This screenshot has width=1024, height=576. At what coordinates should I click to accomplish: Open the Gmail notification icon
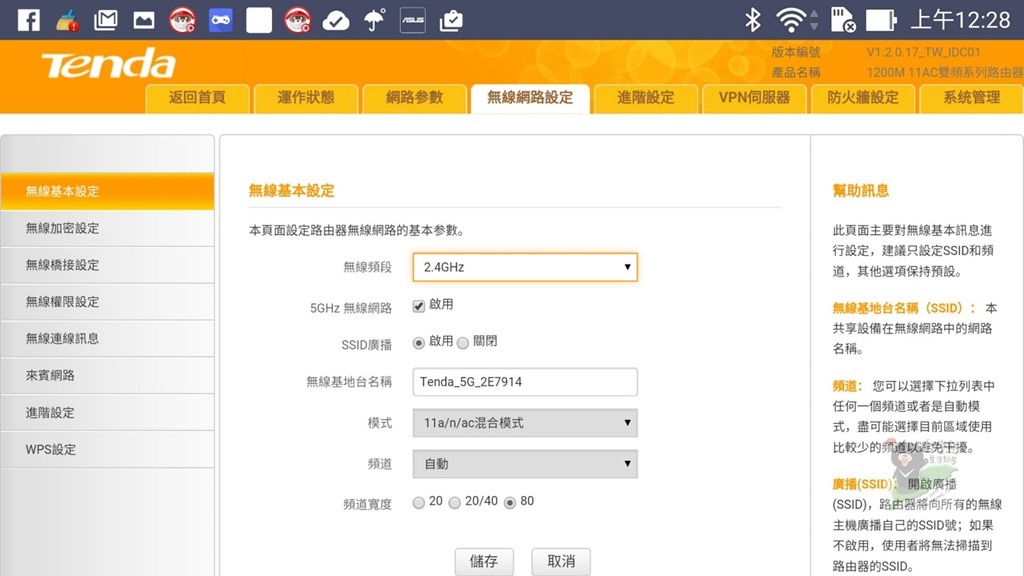[105, 20]
